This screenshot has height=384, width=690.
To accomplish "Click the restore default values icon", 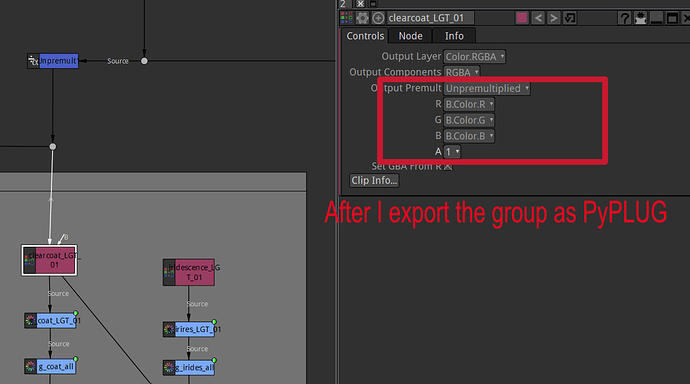I will coord(570,18).
